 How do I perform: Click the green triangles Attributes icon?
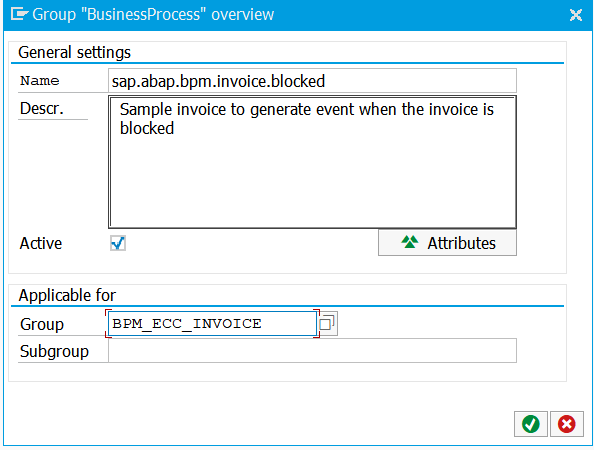(x=410, y=242)
